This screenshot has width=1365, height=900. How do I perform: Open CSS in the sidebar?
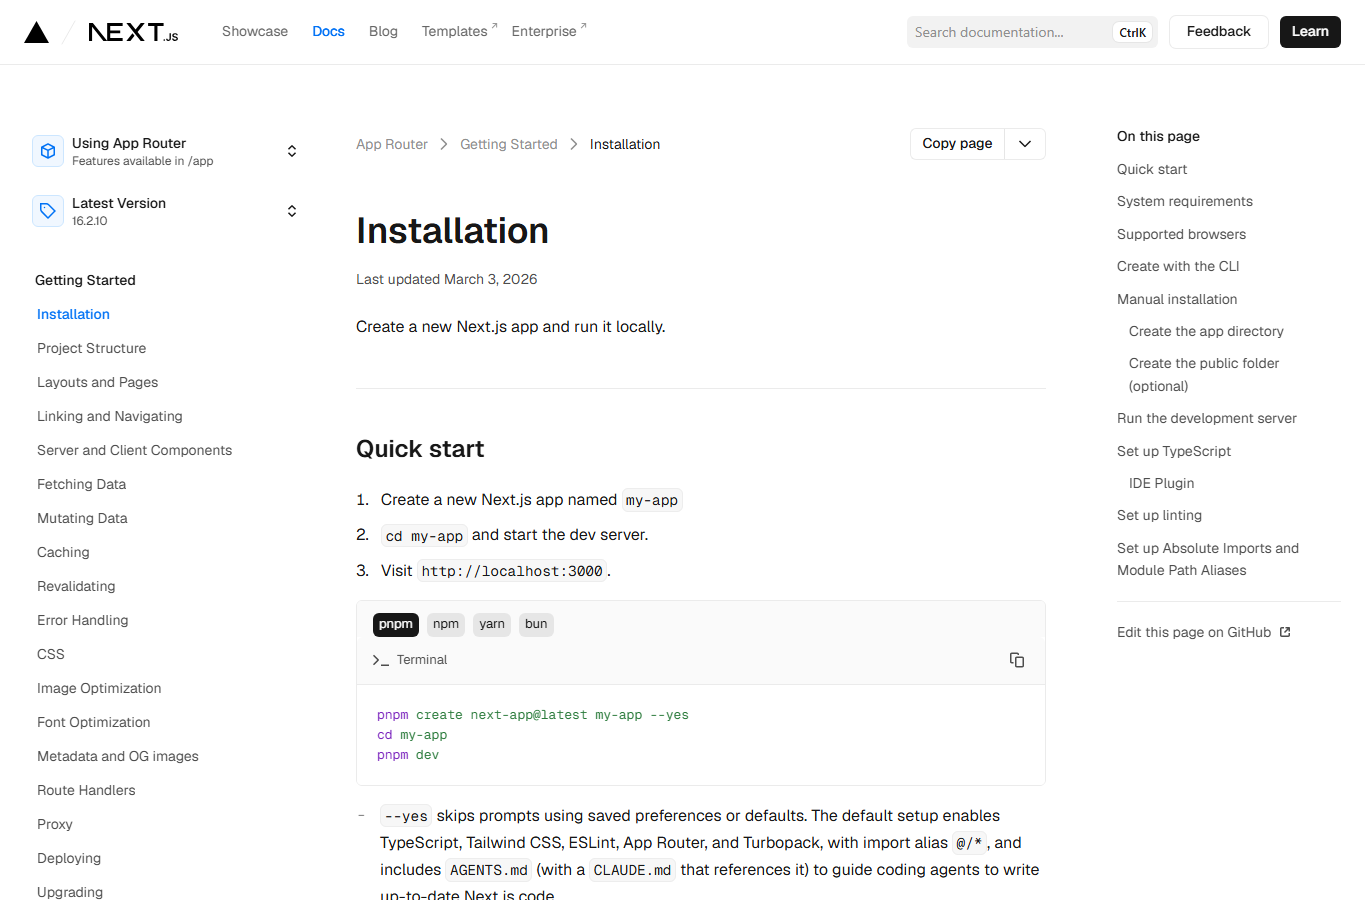tap(51, 654)
